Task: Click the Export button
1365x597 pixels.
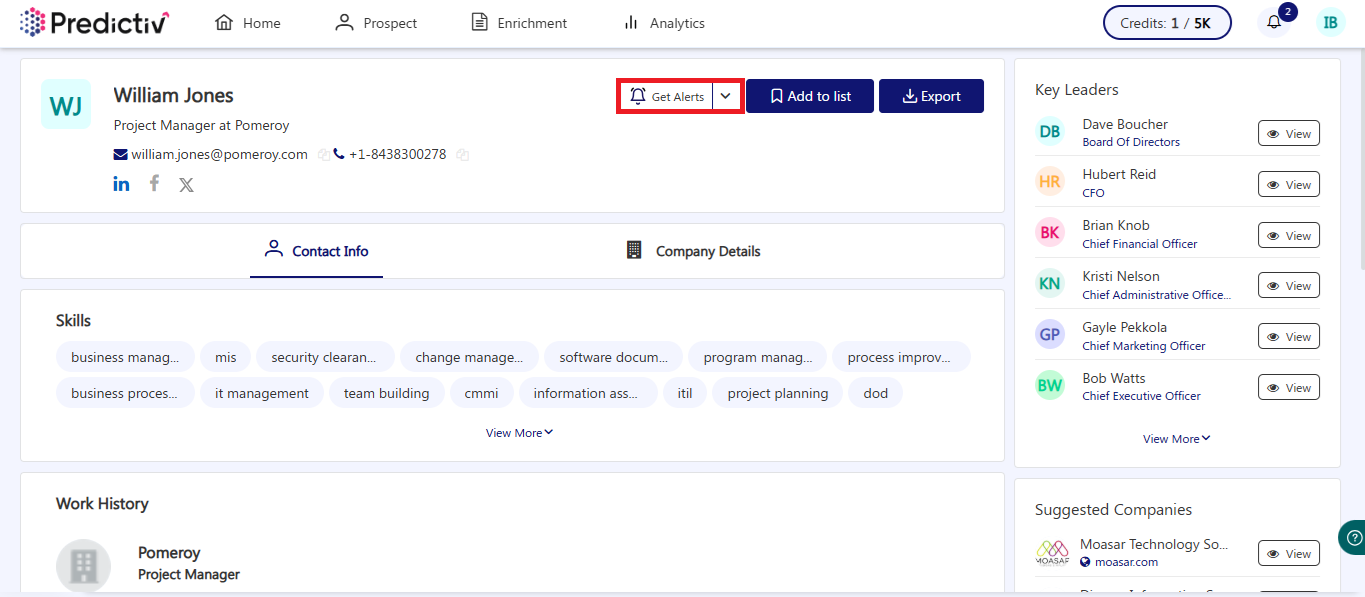Action: [931, 96]
